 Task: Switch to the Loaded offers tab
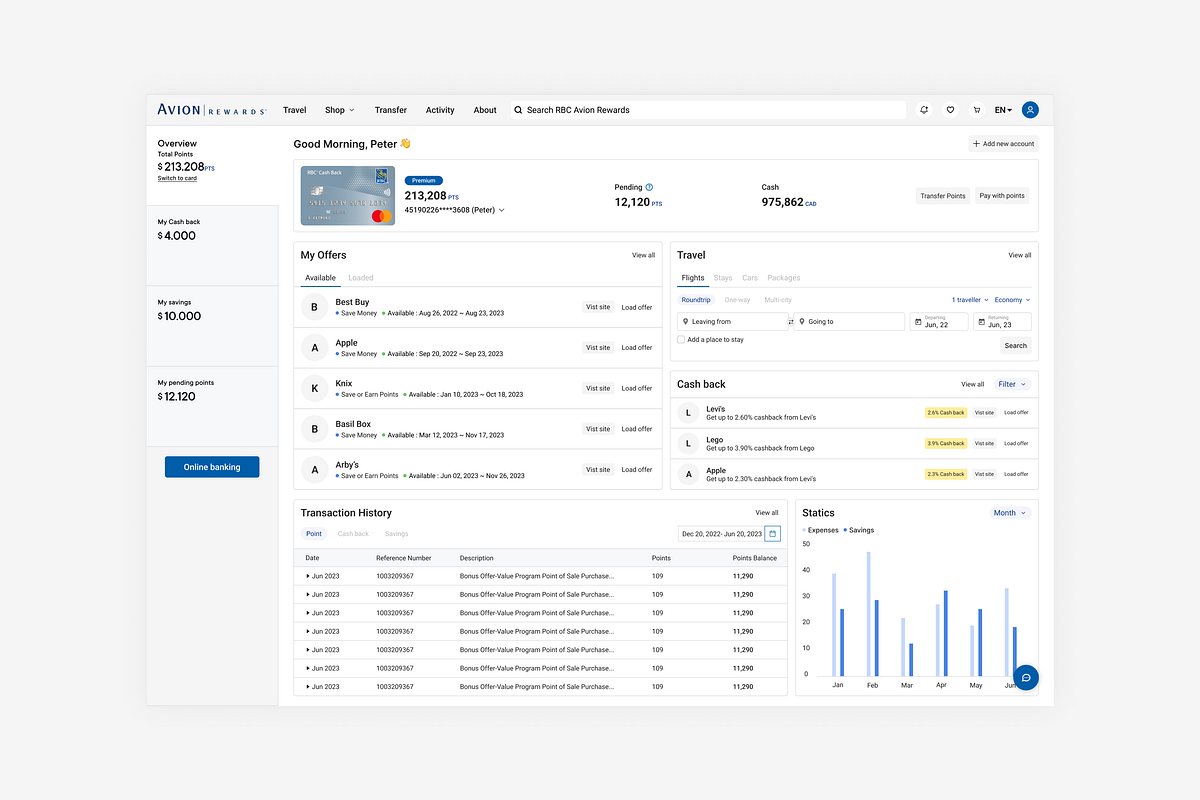(361, 278)
